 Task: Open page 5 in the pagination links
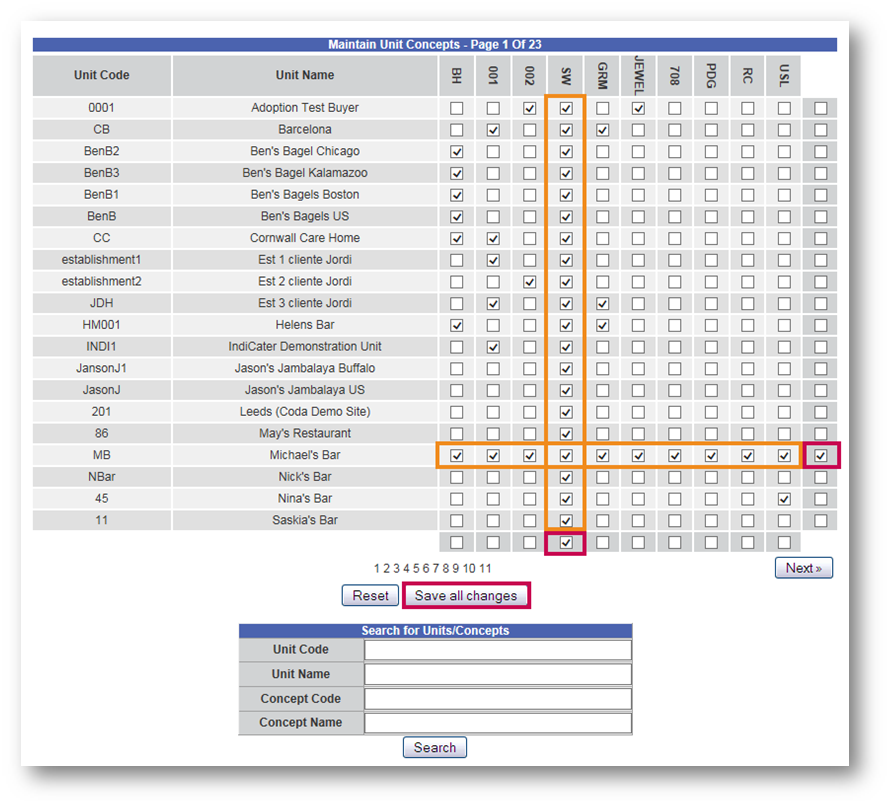(414, 568)
